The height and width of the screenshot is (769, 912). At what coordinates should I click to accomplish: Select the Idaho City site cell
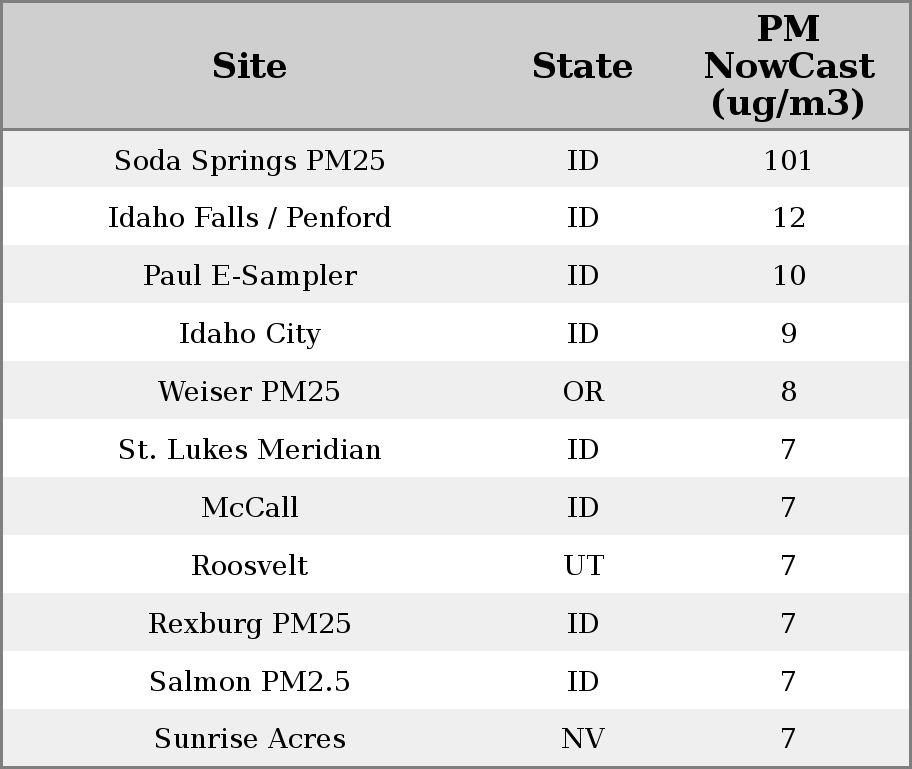click(x=249, y=334)
